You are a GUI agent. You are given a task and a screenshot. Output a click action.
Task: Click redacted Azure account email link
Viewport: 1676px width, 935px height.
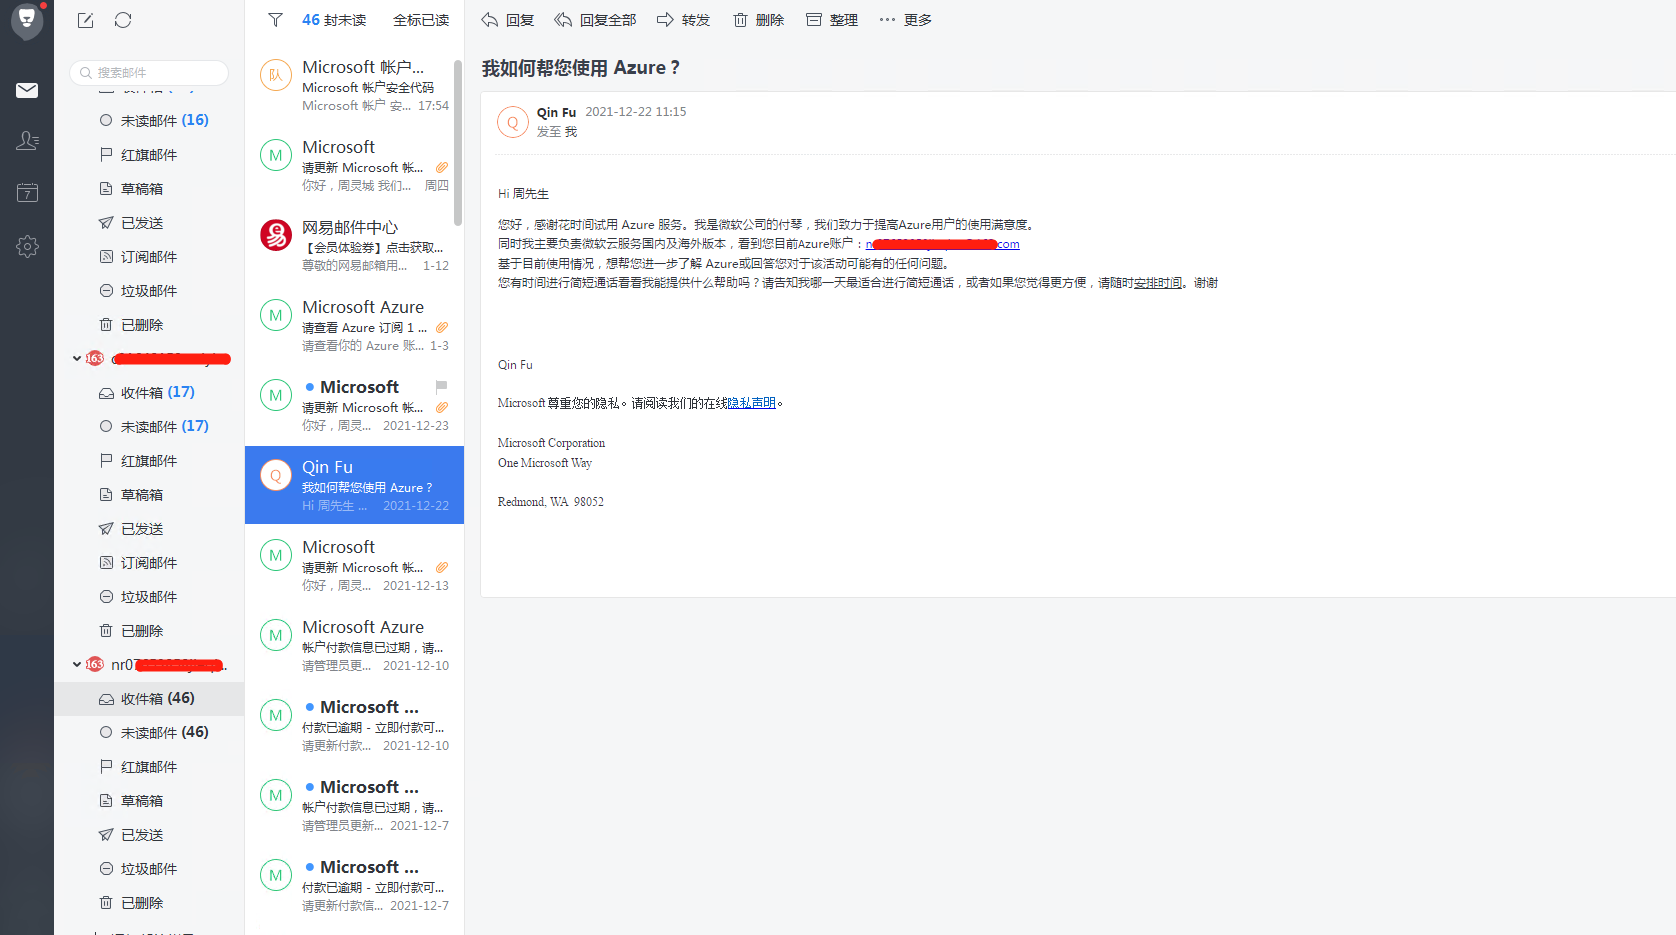click(x=943, y=244)
